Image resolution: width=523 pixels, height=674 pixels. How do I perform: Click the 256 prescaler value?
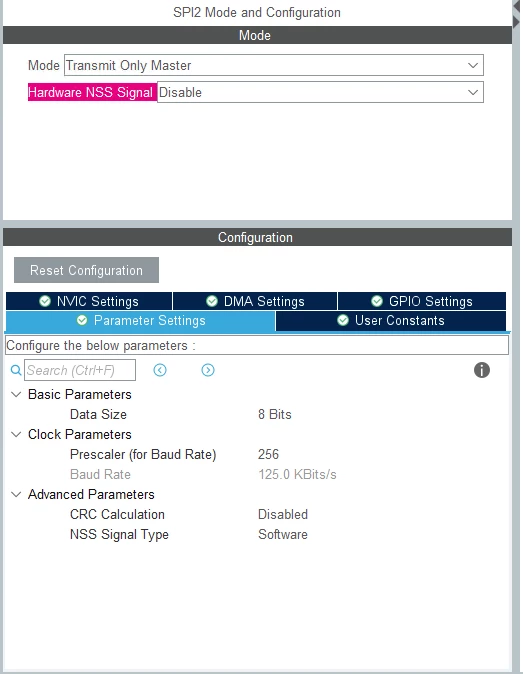(x=269, y=454)
